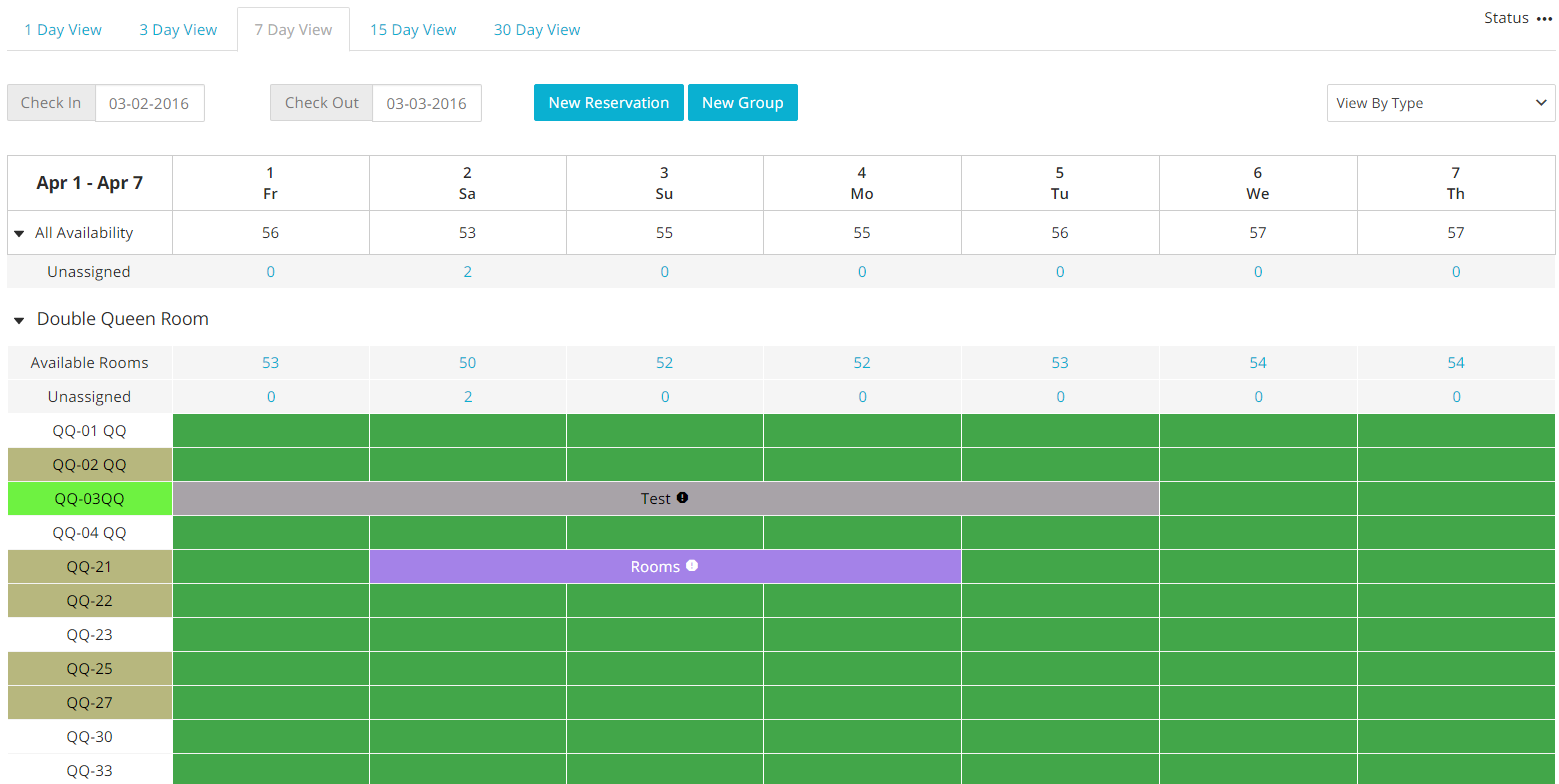This screenshot has height=784, width=1559.
Task: Select room label QQ-25
Action: coord(90,669)
